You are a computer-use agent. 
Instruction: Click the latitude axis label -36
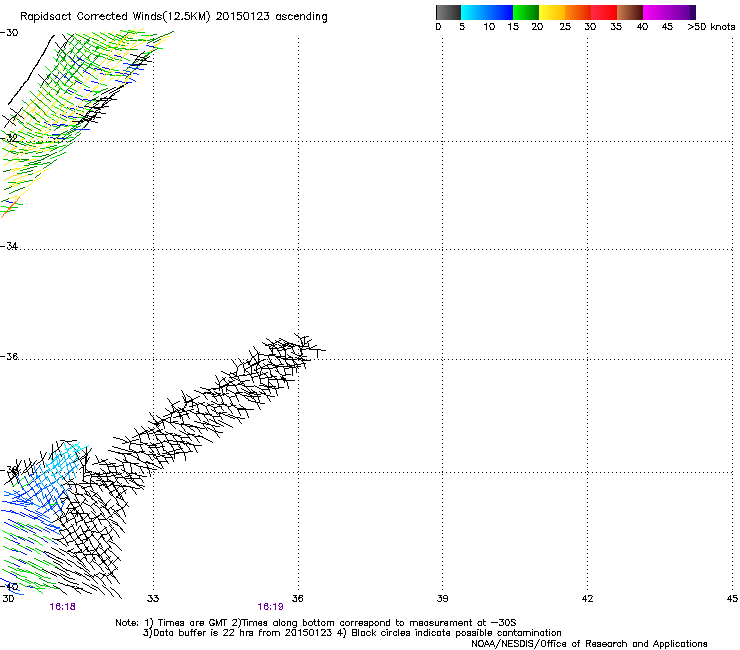pos(9,356)
